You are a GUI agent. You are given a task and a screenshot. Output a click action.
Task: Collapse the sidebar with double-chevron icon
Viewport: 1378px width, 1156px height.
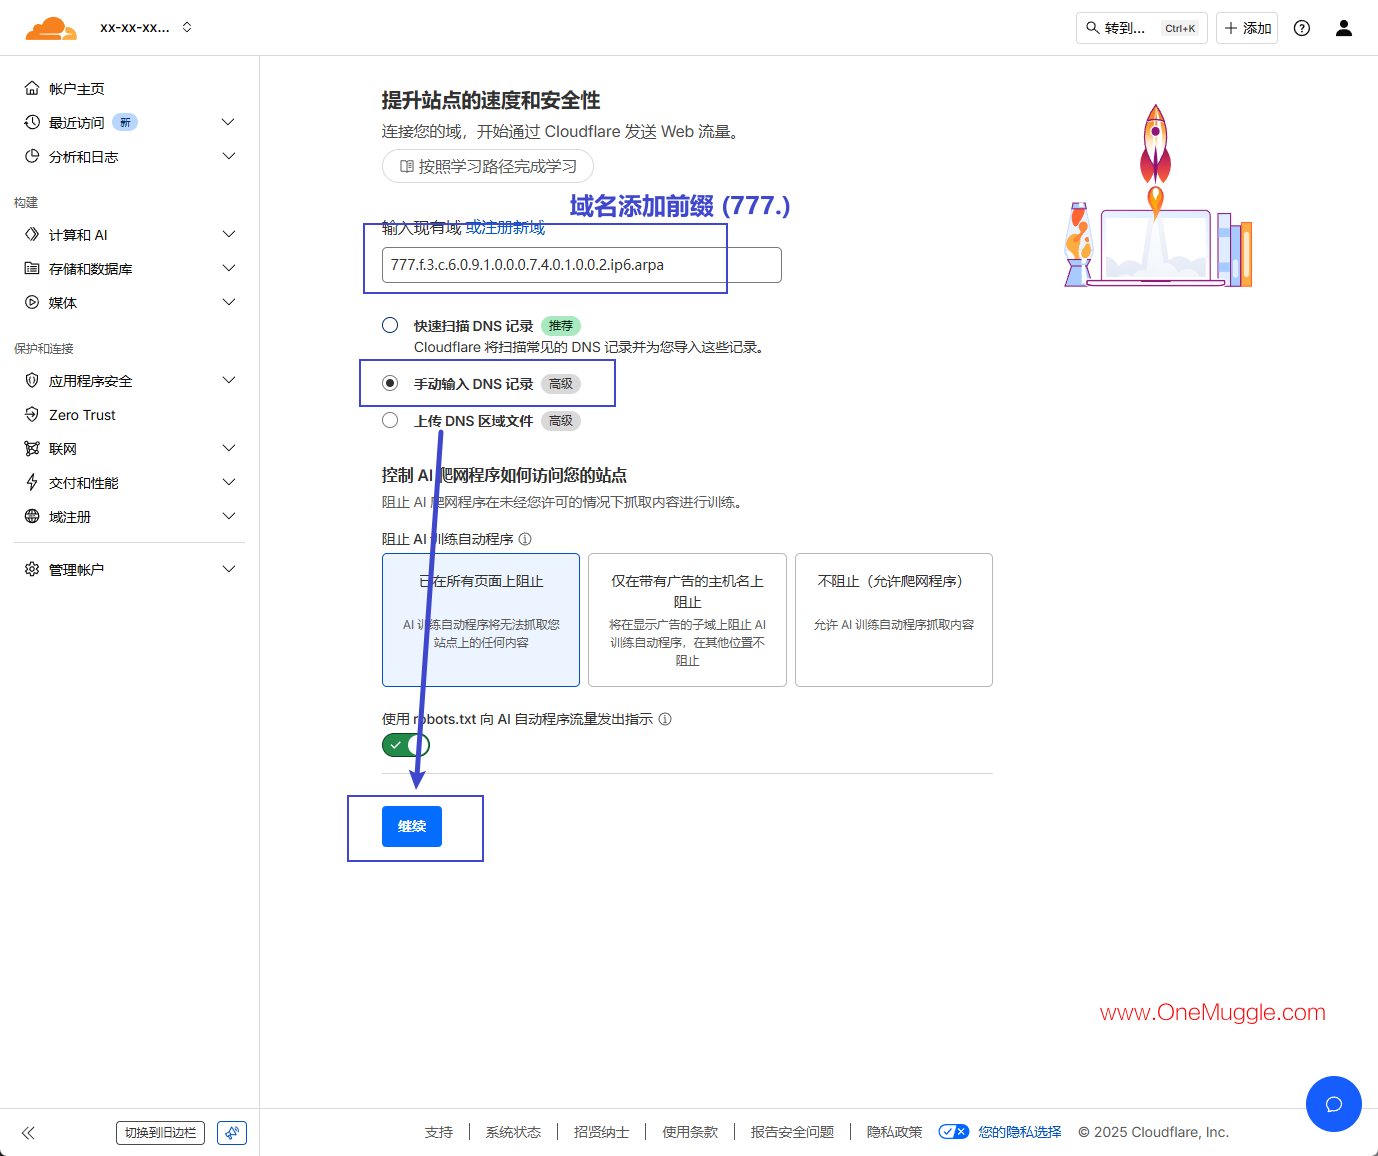click(28, 1133)
